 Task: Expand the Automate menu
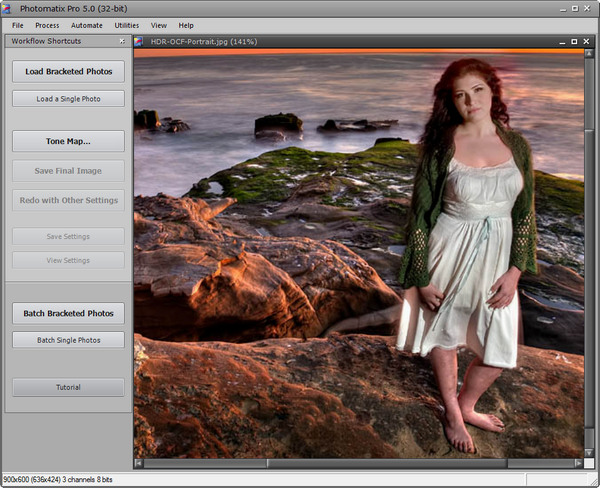(87, 25)
